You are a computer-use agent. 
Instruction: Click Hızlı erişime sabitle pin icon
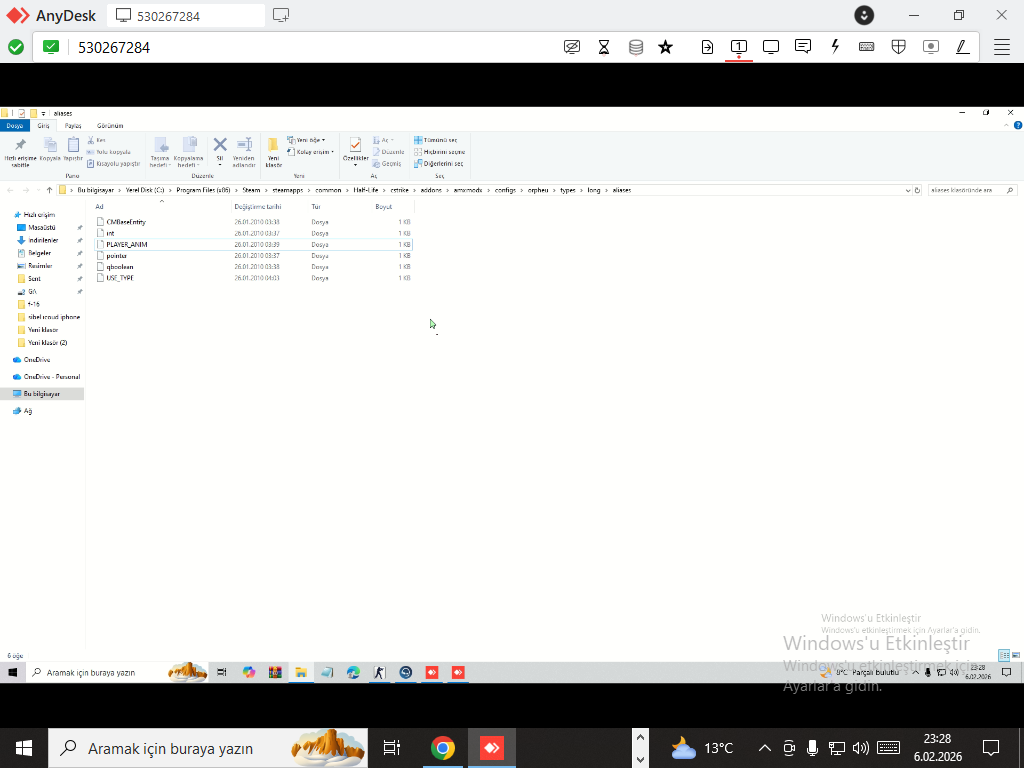[20, 152]
